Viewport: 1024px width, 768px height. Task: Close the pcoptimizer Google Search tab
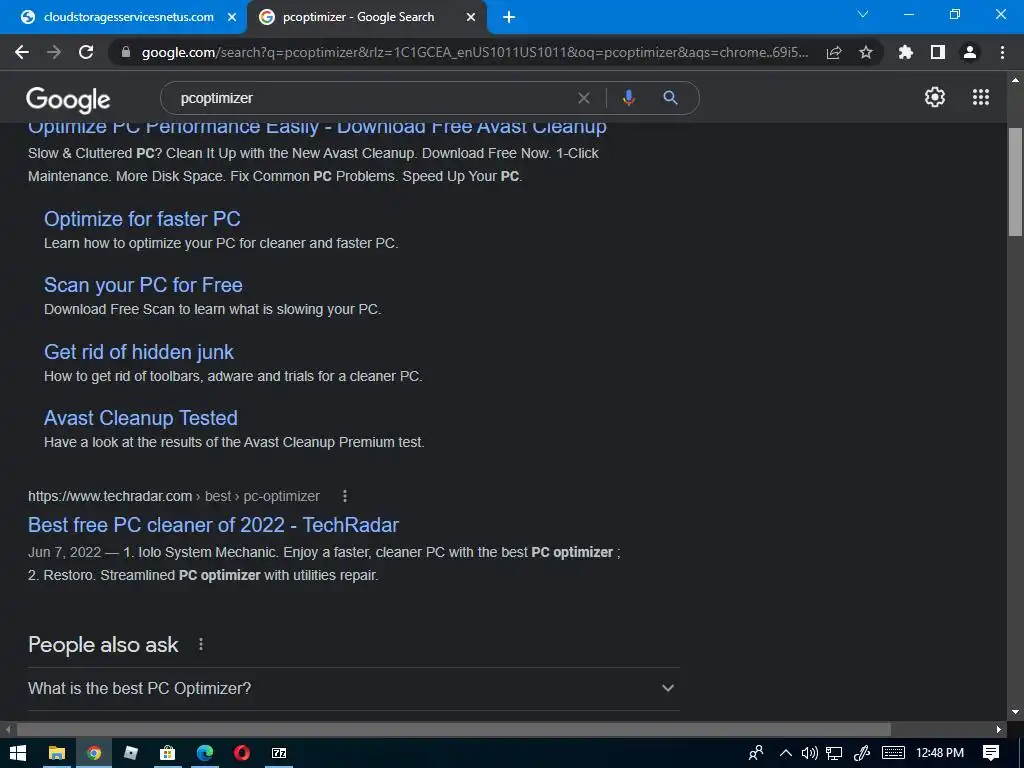coord(471,18)
